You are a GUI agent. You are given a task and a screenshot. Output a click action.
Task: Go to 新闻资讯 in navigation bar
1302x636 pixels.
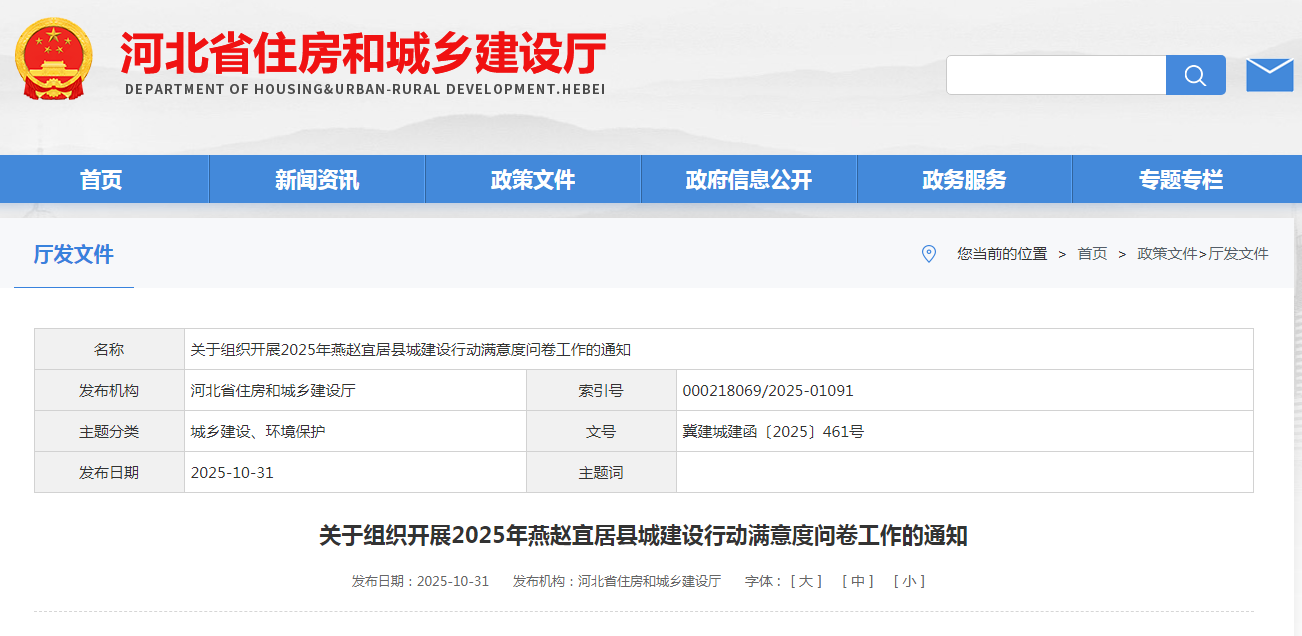click(317, 180)
